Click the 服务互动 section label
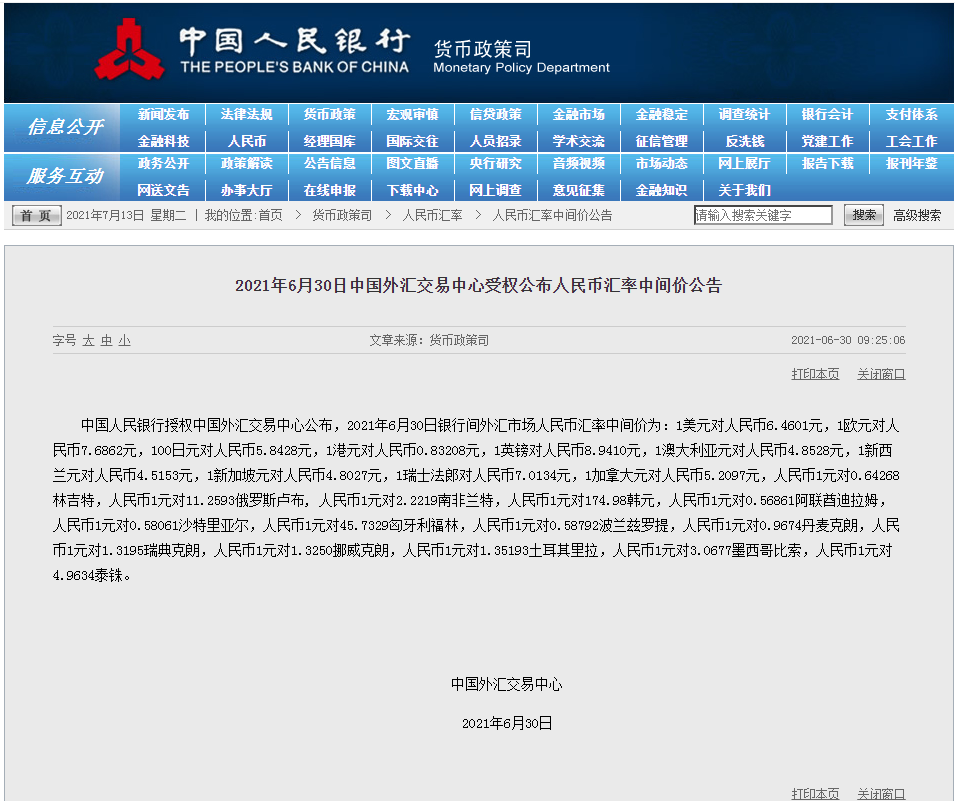 65,177
